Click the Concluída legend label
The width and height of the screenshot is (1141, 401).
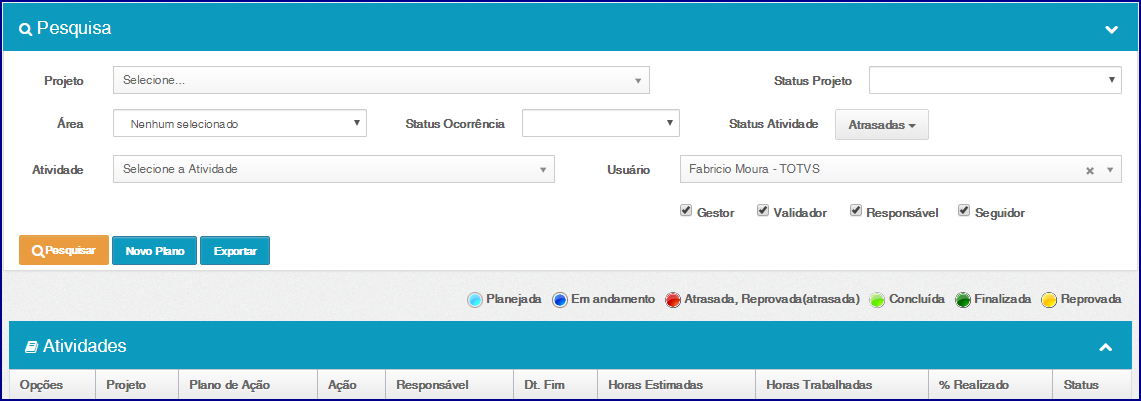click(x=917, y=299)
